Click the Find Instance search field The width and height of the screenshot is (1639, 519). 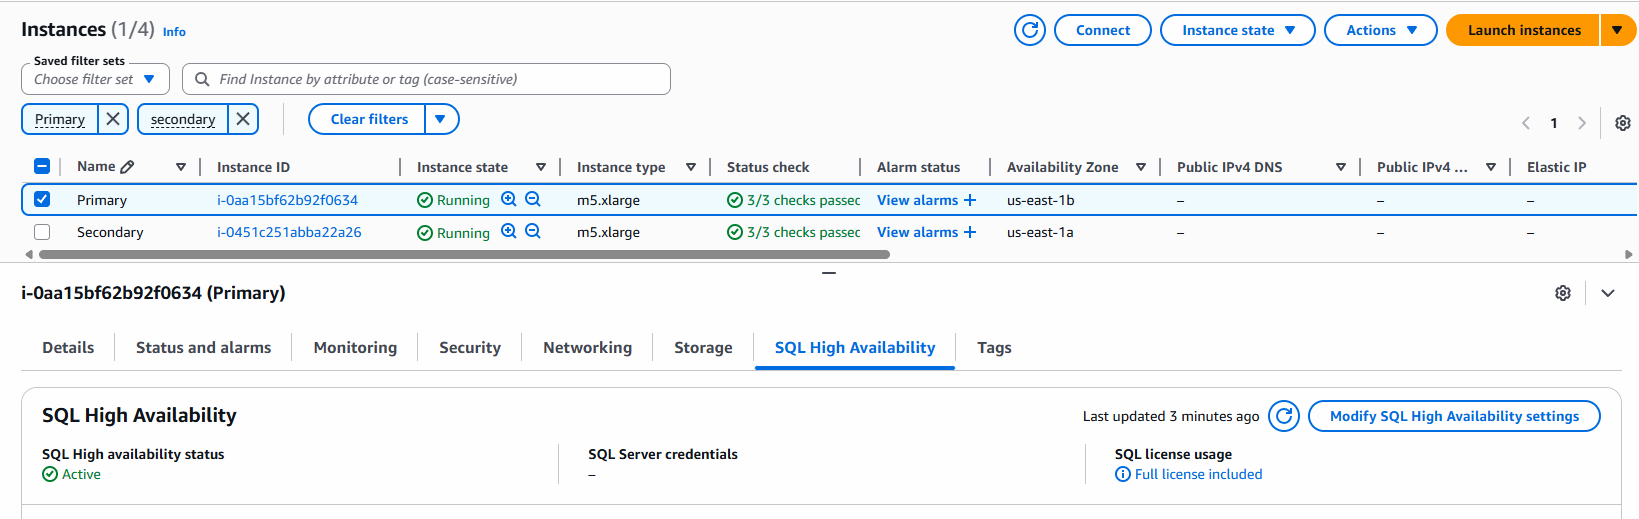click(430, 79)
